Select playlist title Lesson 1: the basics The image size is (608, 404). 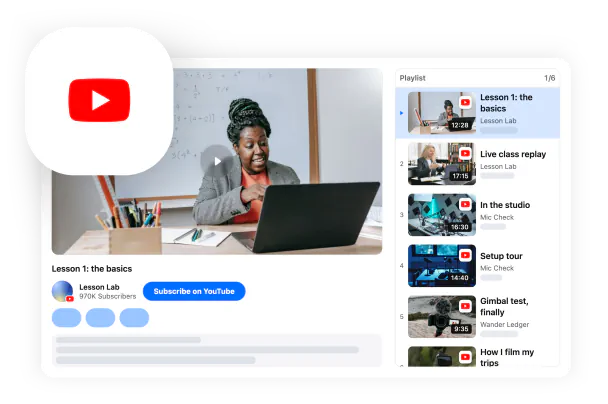(506, 103)
